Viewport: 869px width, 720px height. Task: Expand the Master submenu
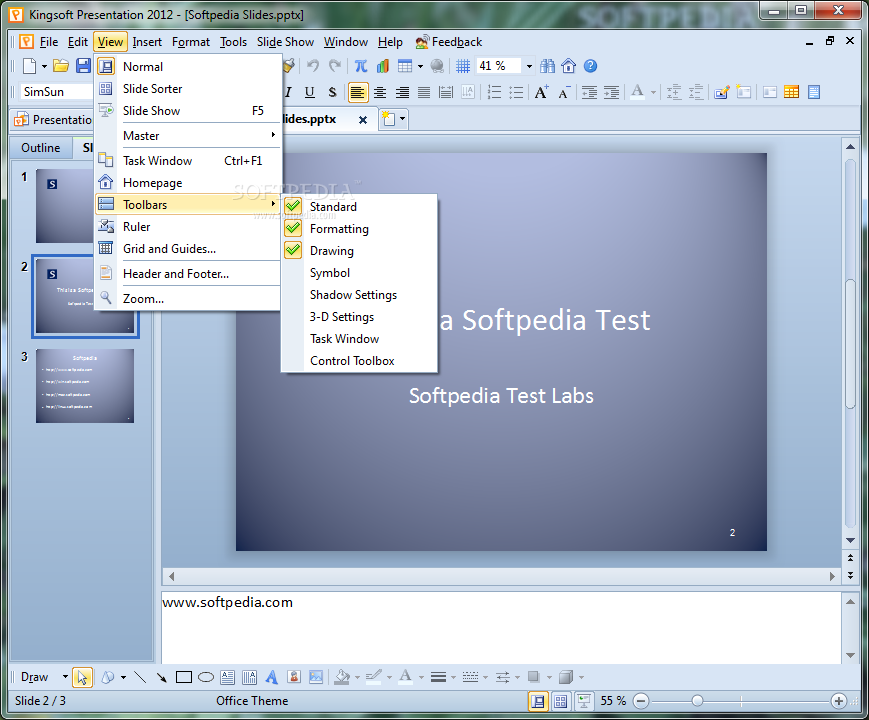[x=188, y=136]
